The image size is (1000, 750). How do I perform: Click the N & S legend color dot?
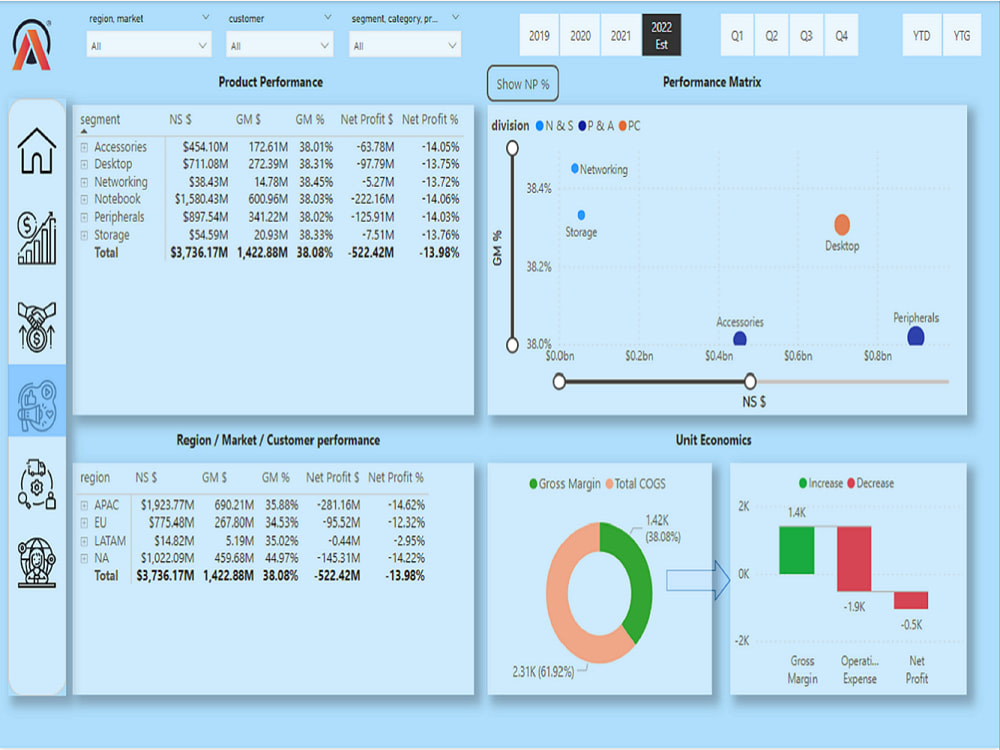pos(540,126)
